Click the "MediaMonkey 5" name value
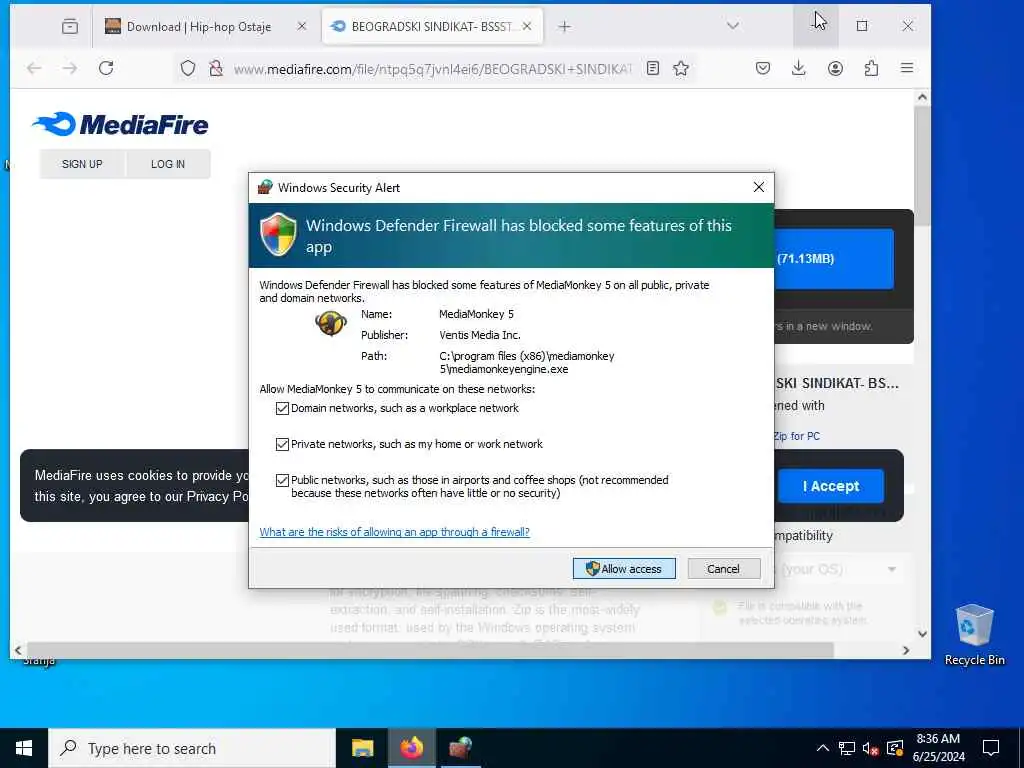The width and height of the screenshot is (1024, 768). tap(476, 314)
